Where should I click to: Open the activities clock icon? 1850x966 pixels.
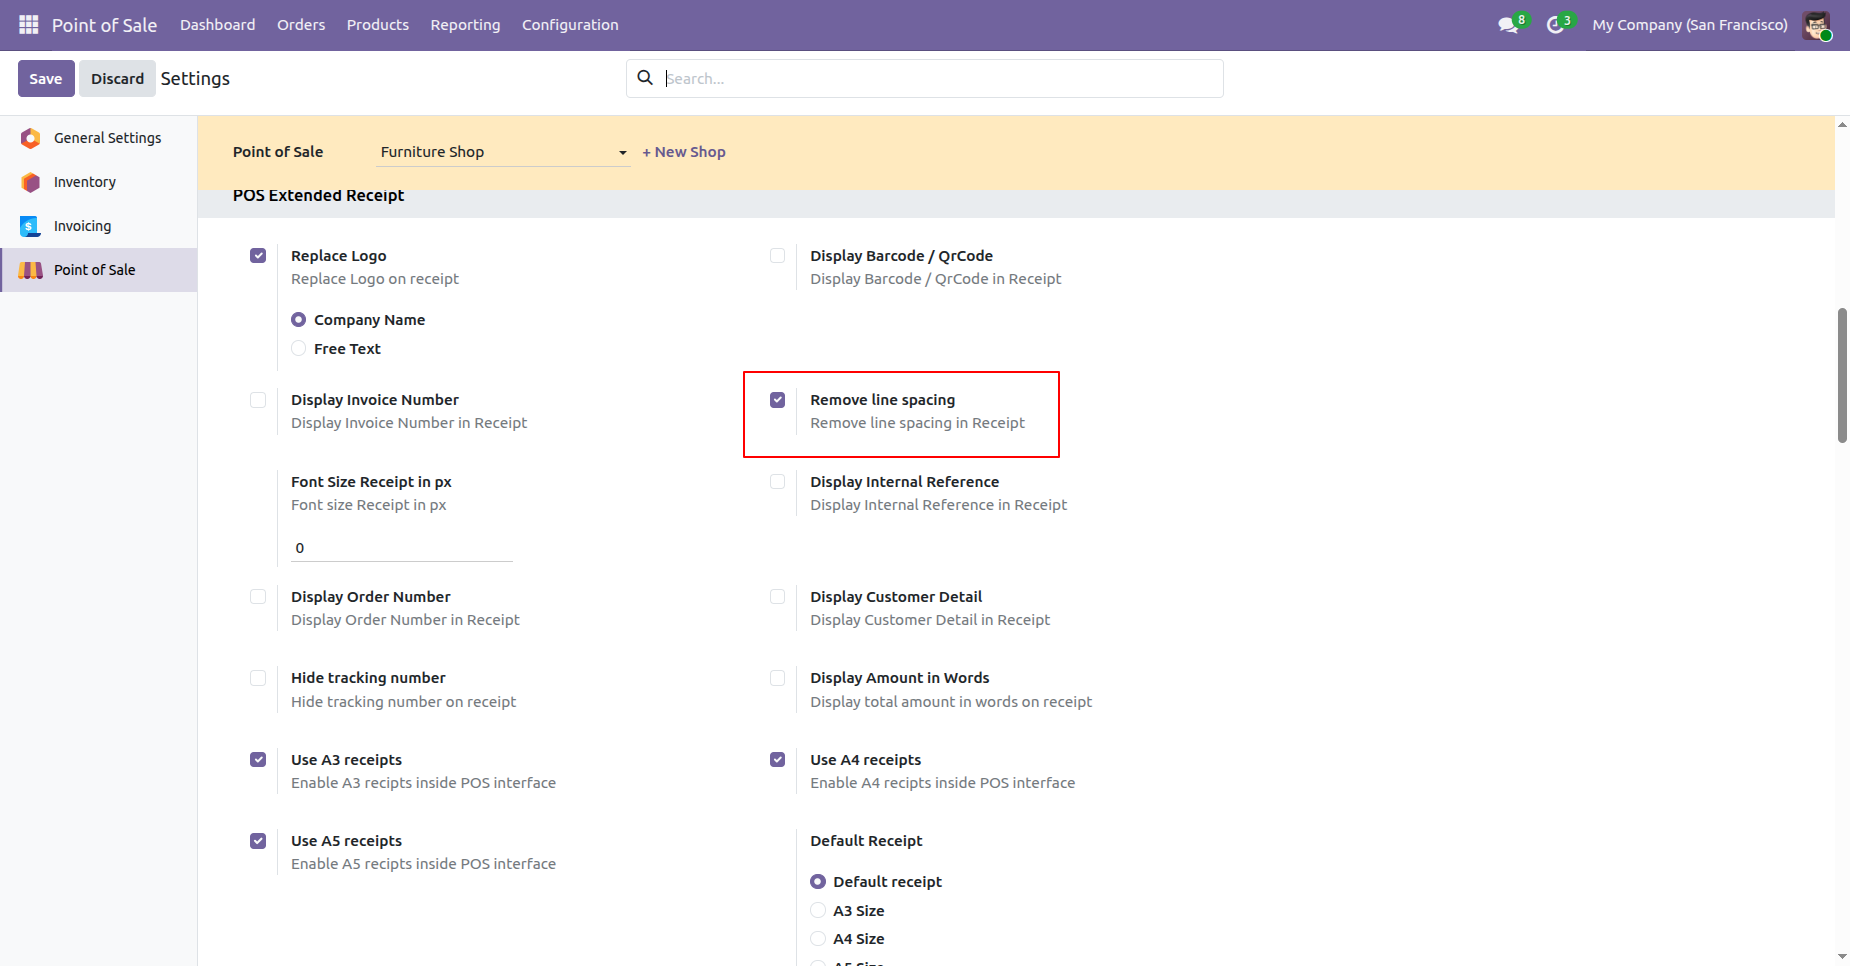point(1555,25)
